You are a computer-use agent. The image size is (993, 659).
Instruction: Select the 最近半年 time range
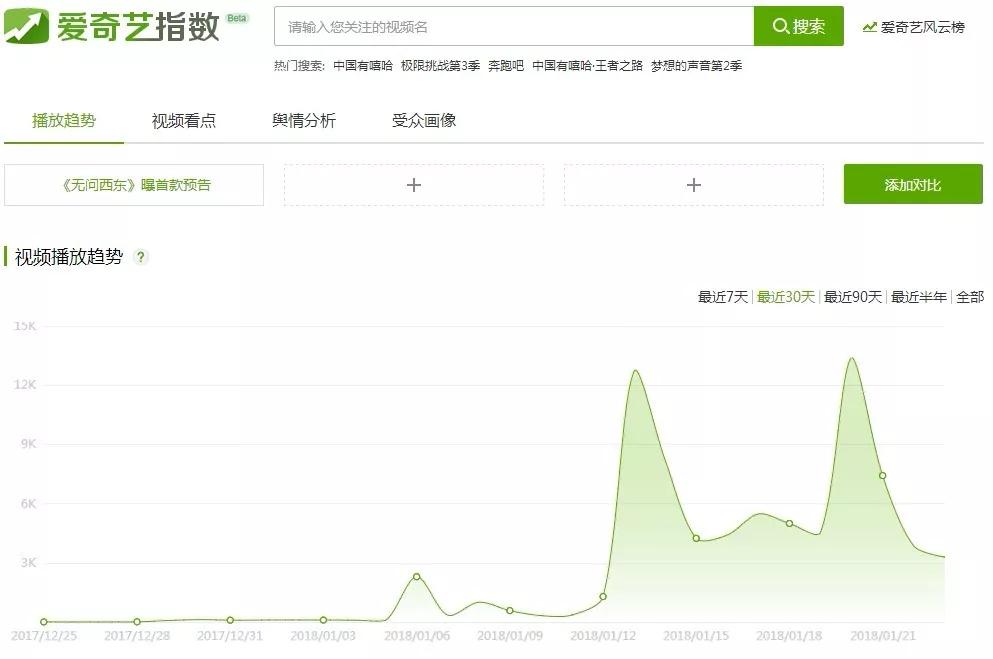click(x=918, y=297)
